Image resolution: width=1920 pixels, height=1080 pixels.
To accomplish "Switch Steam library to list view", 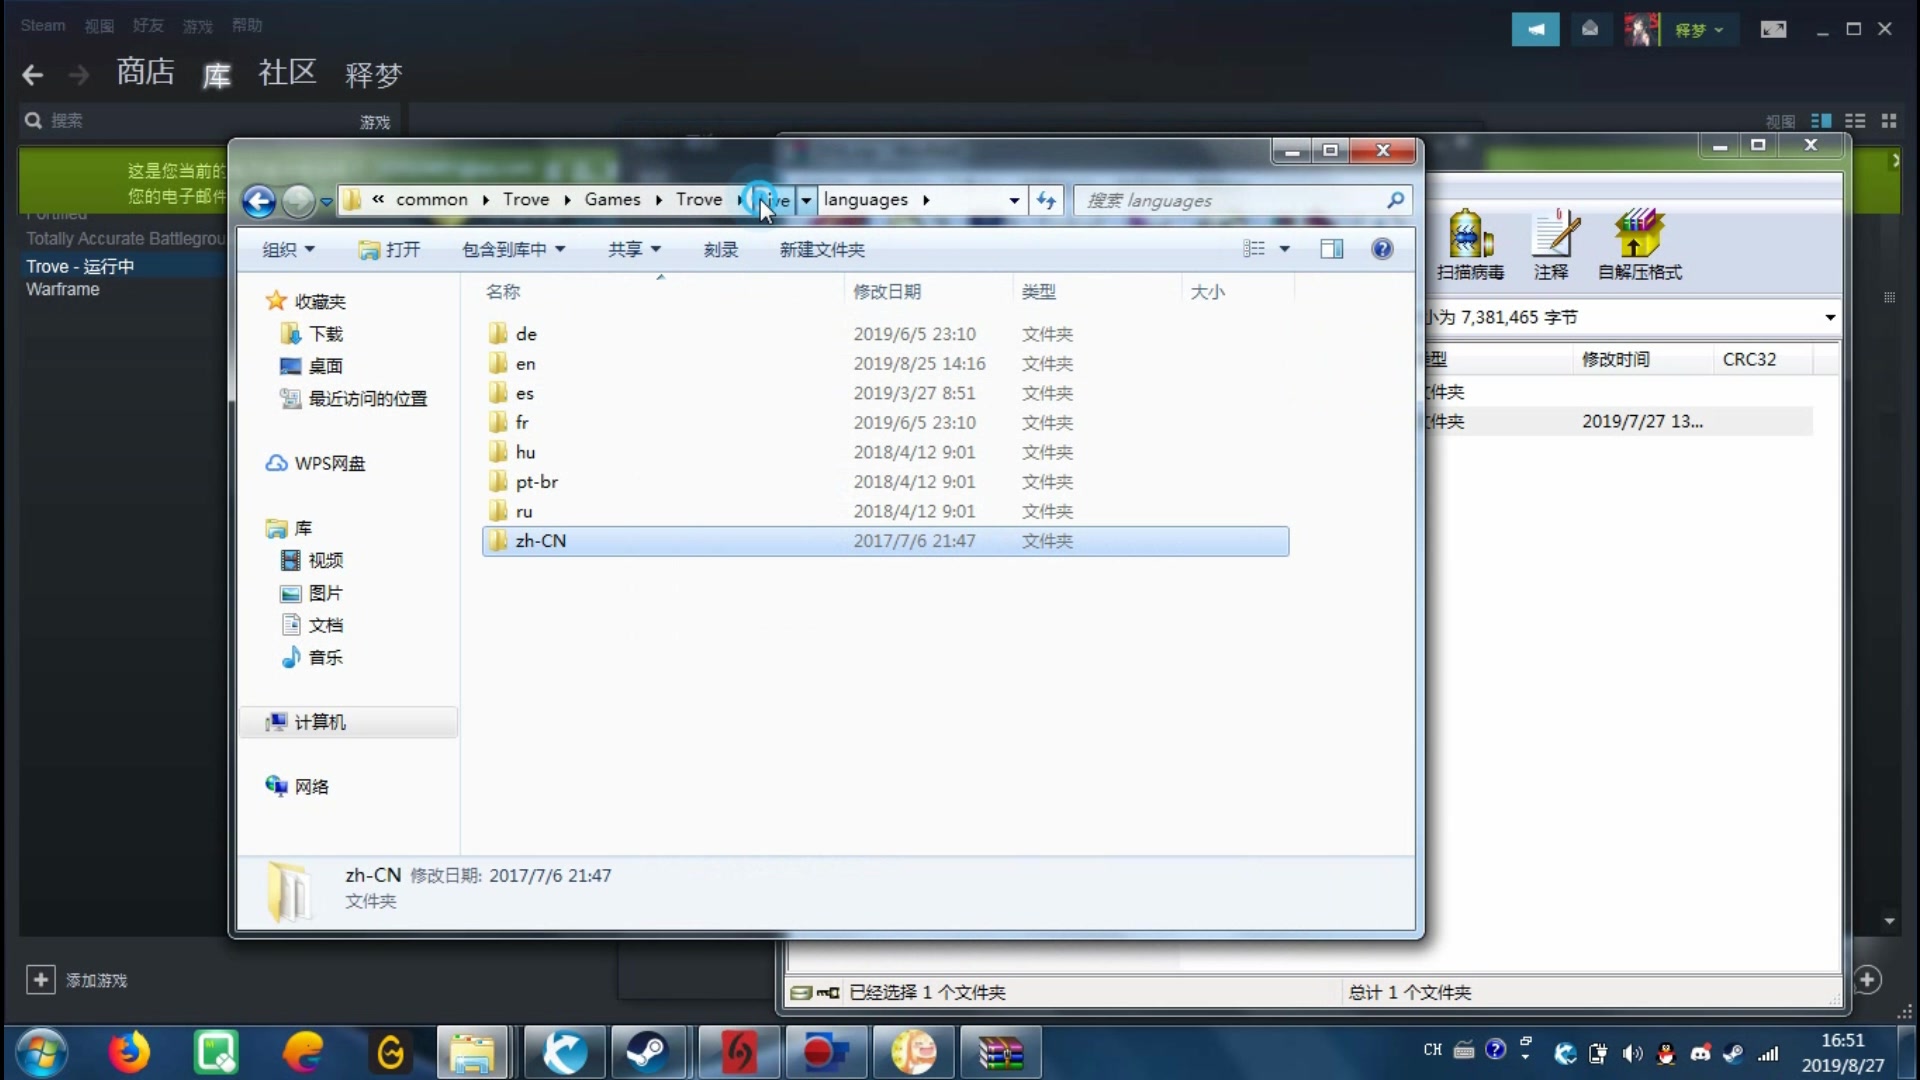I will tap(1855, 121).
